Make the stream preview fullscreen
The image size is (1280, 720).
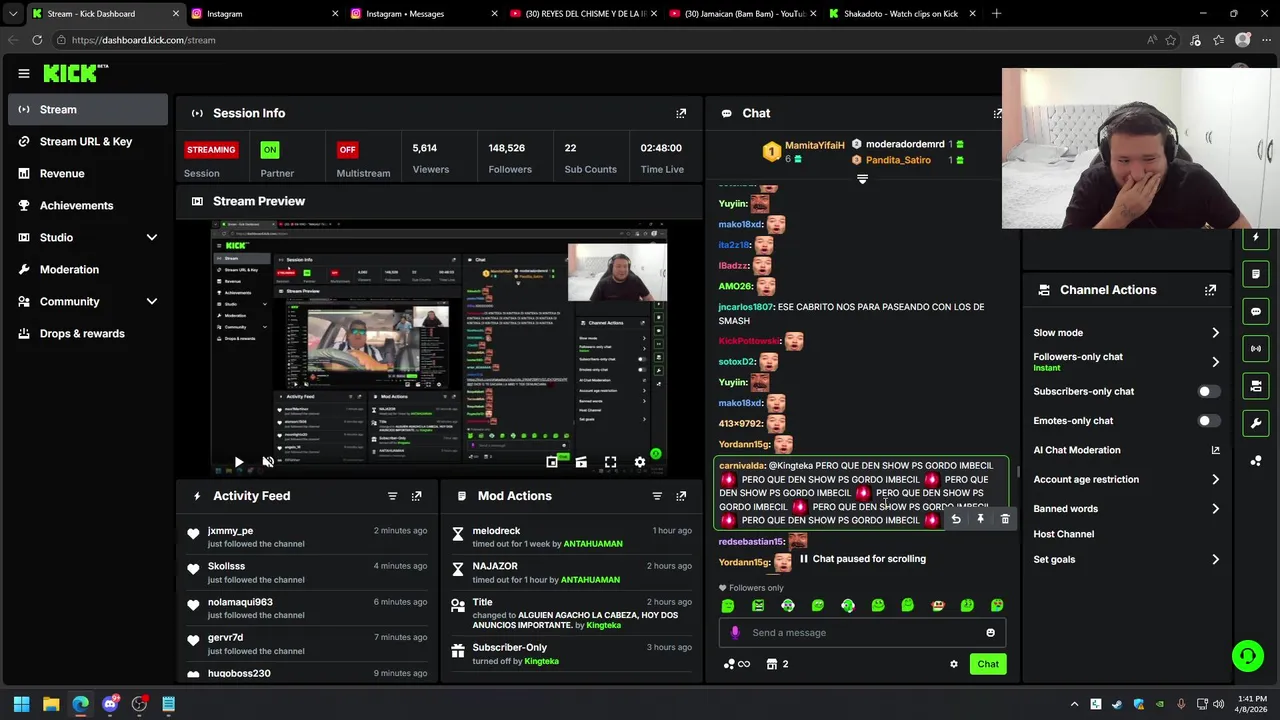[x=610, y=462]
